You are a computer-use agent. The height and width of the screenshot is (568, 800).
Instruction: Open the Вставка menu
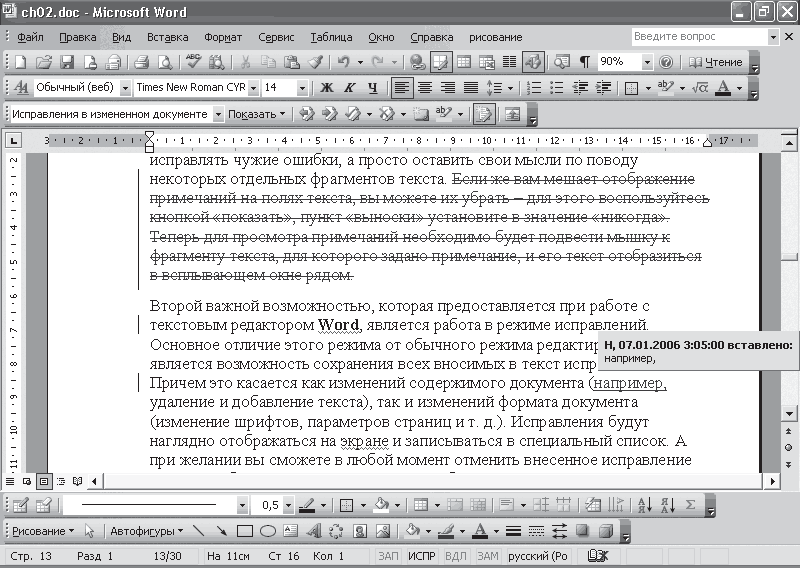[167, 37]
